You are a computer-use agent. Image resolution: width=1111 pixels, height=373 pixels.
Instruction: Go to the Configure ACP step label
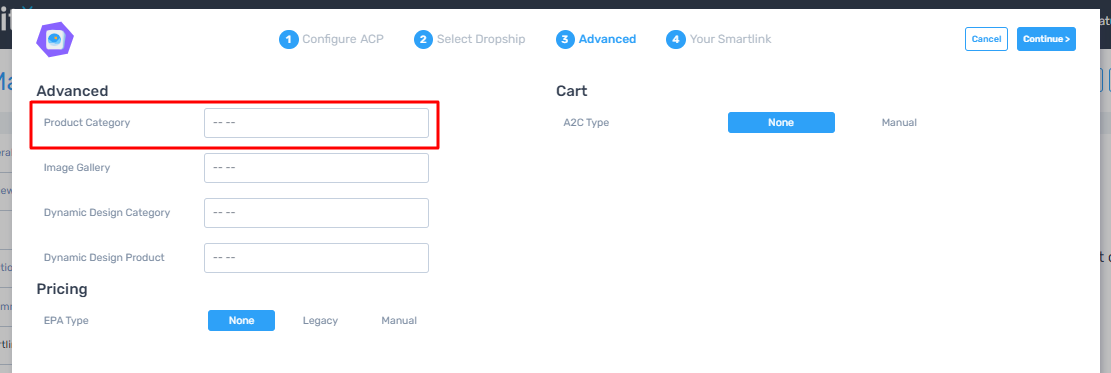pyautogui.click(x=343, y=40)
